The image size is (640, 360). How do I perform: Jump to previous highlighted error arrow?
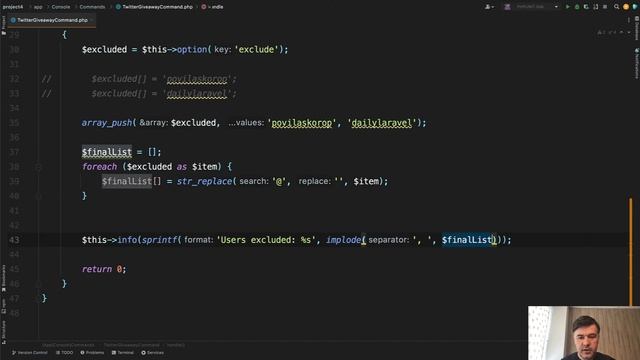point(621,32)
